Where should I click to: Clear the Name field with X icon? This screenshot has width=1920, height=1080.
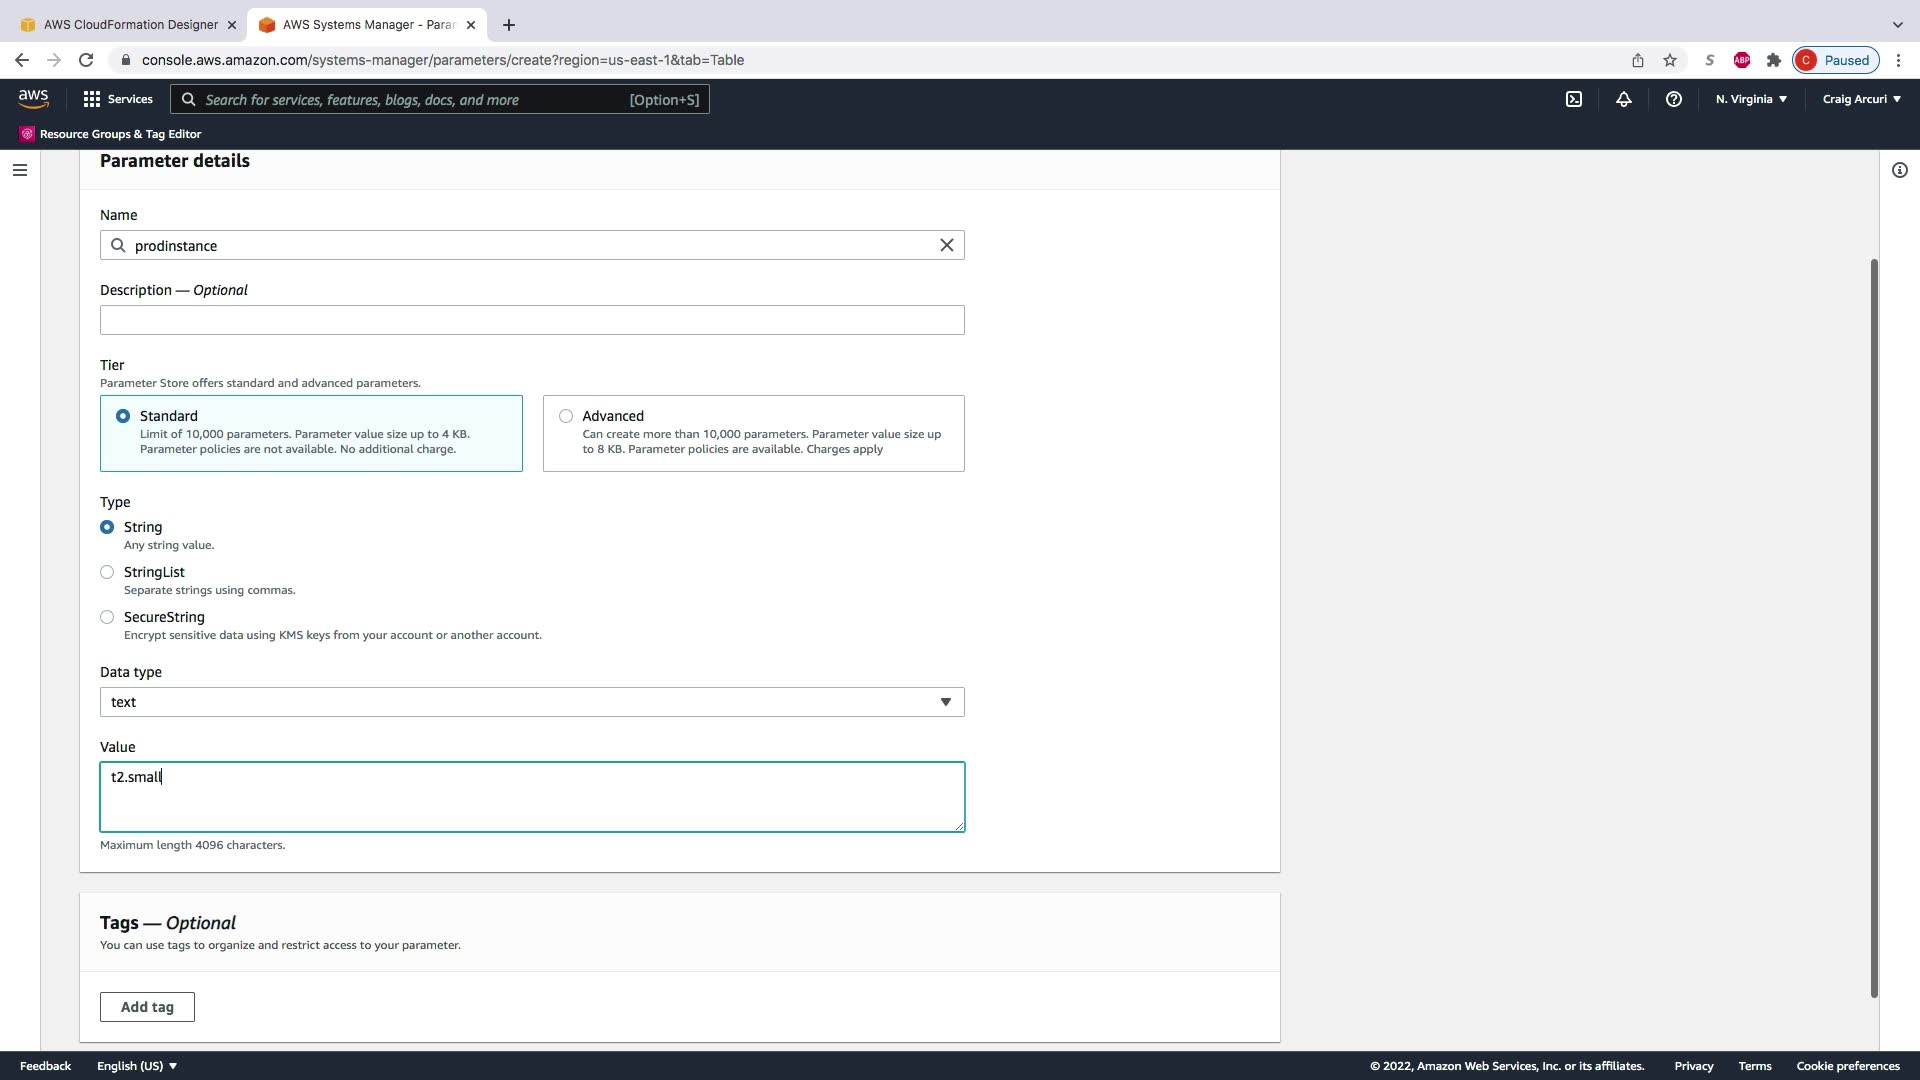click(x=946, y=245)
